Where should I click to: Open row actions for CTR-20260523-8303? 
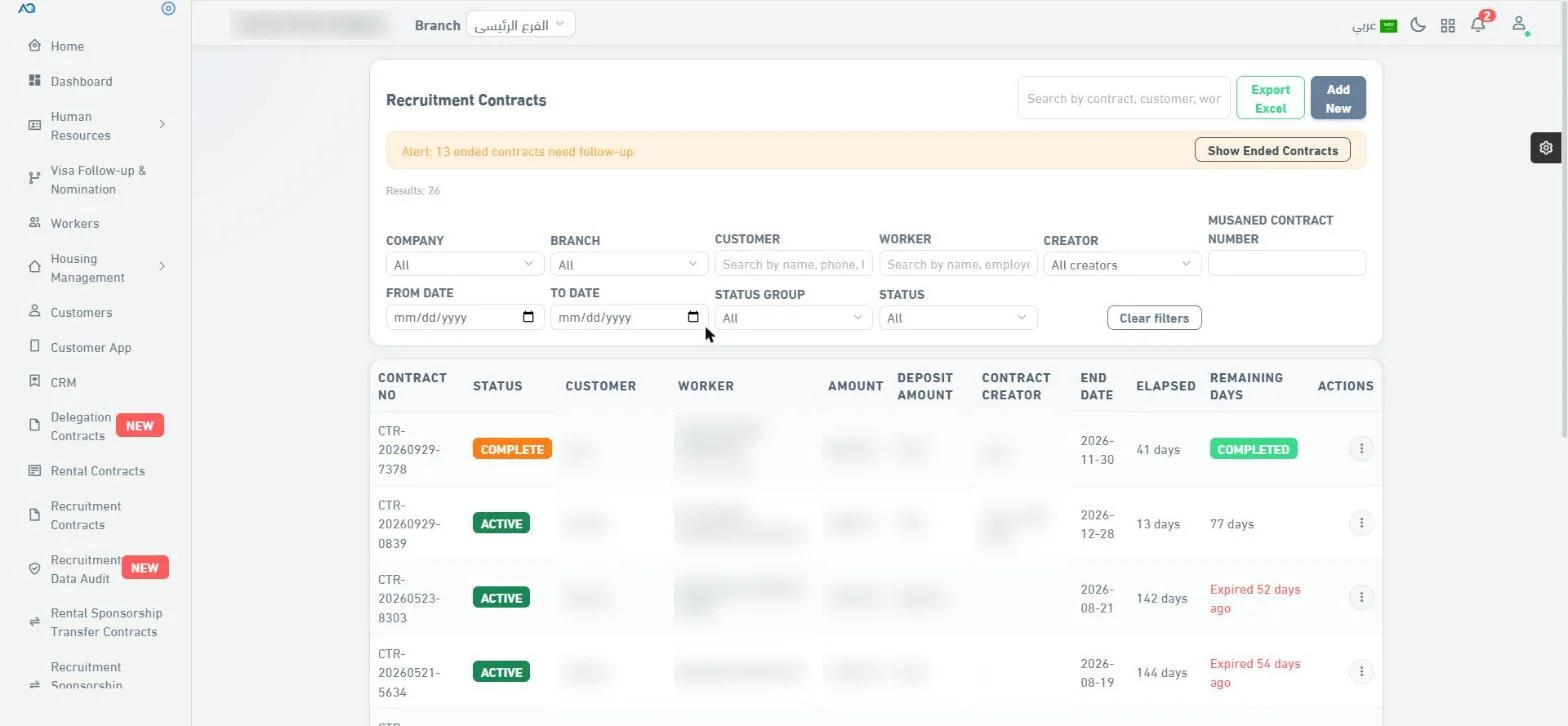click(1361, 597)
